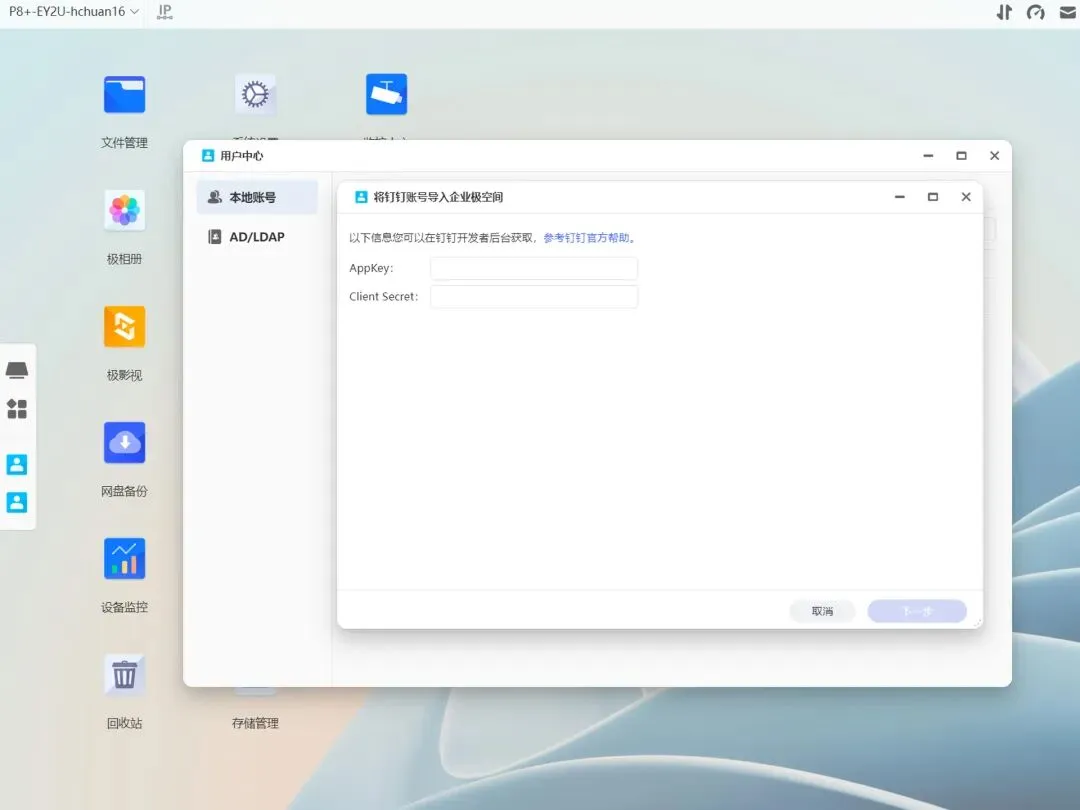The image size is (1080, 810).
Task: Open the left dock app grid icon
Action: 17,409
